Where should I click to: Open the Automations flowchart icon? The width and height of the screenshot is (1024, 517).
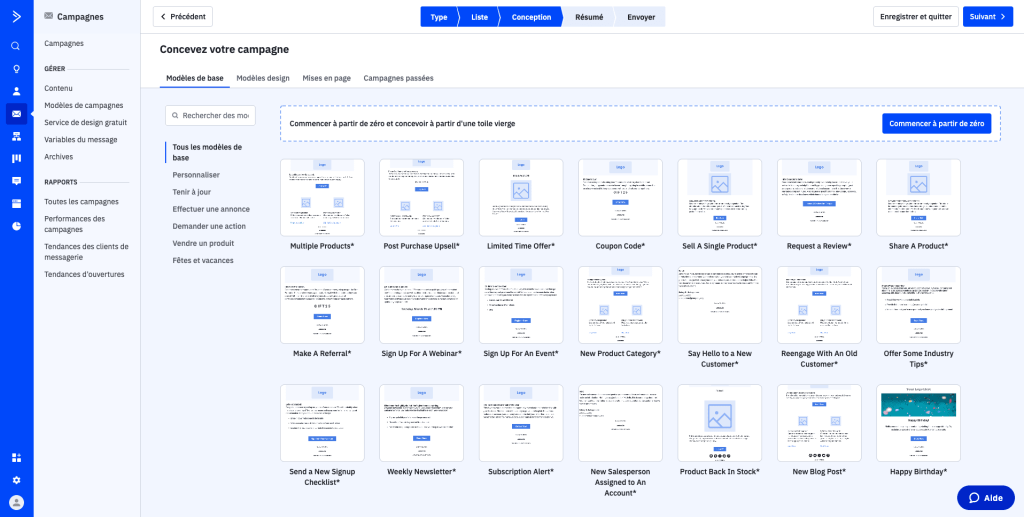[16, 136]
